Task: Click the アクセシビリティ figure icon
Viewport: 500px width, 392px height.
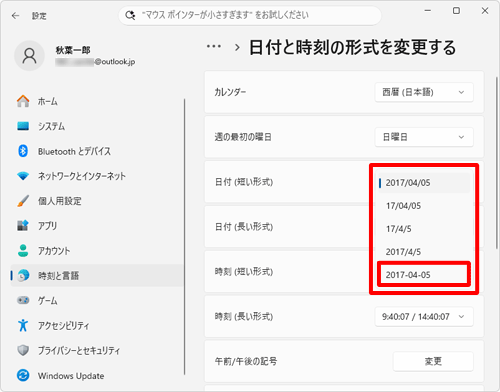Action: coord(23,325)
